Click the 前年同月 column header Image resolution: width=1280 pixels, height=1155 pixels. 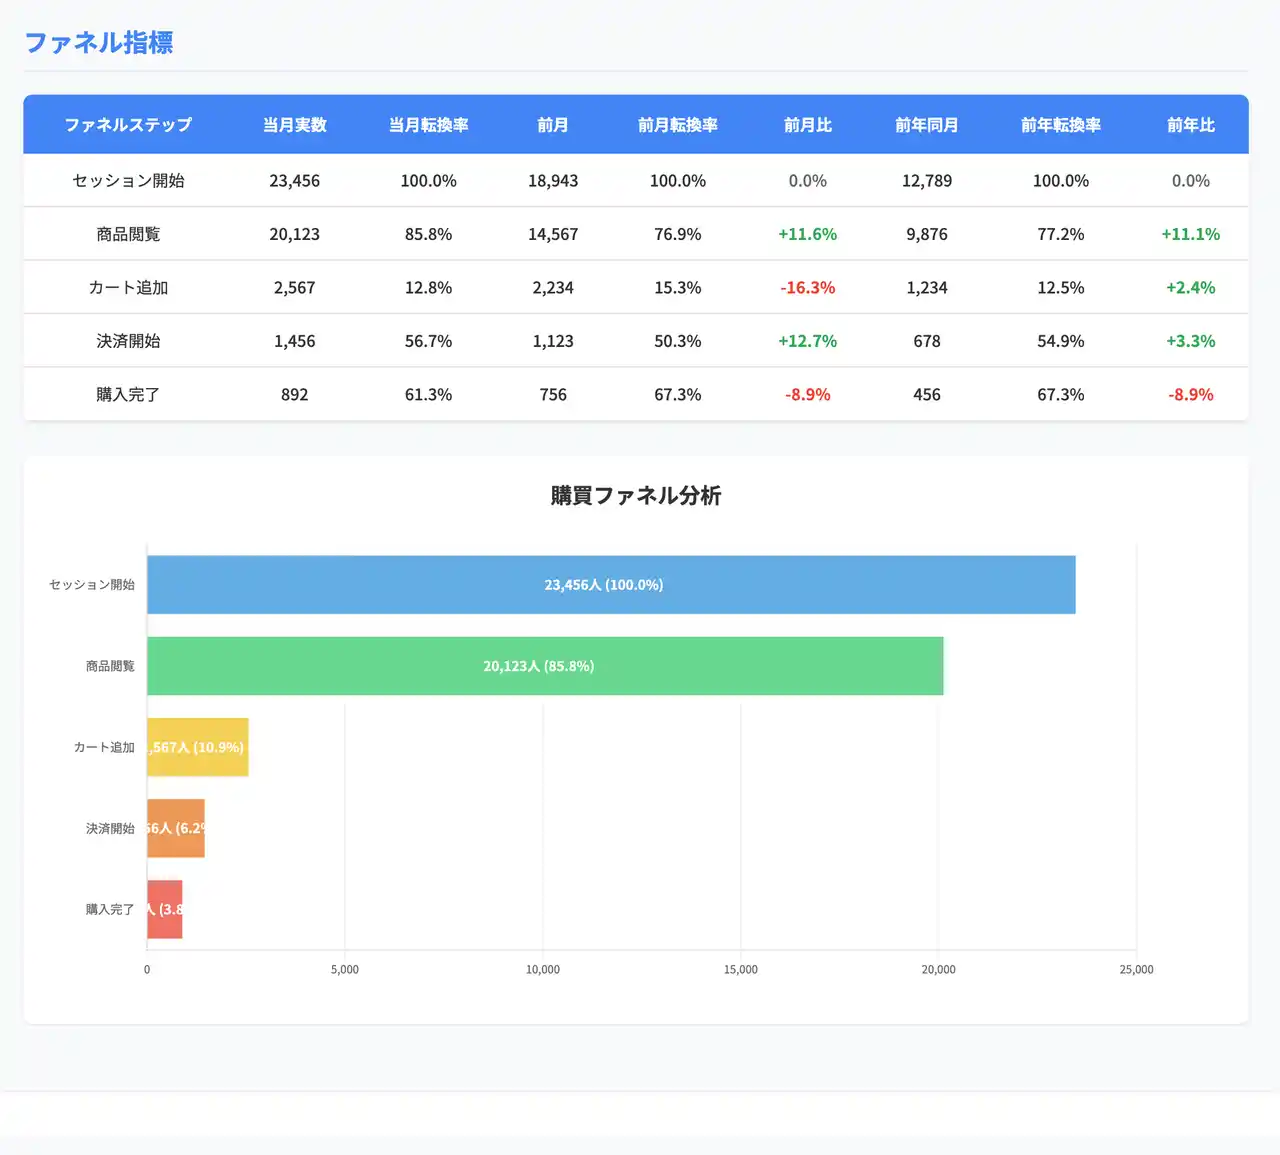(926, 125)
